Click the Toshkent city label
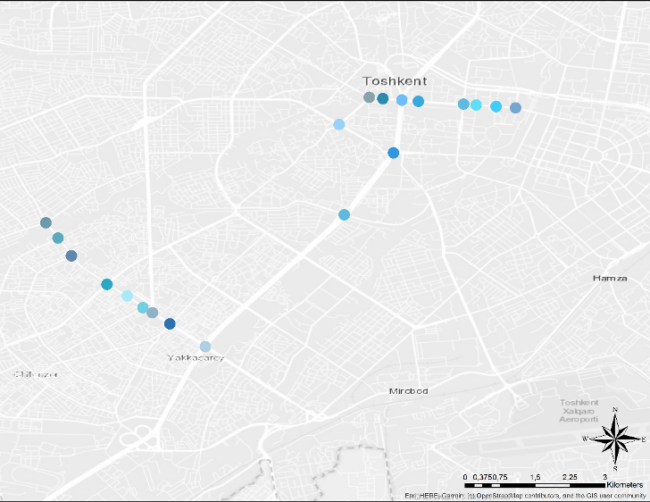Image resolution: width=650 pixels, height=502 pixels. pyautogui.click(x=393, y=78)
